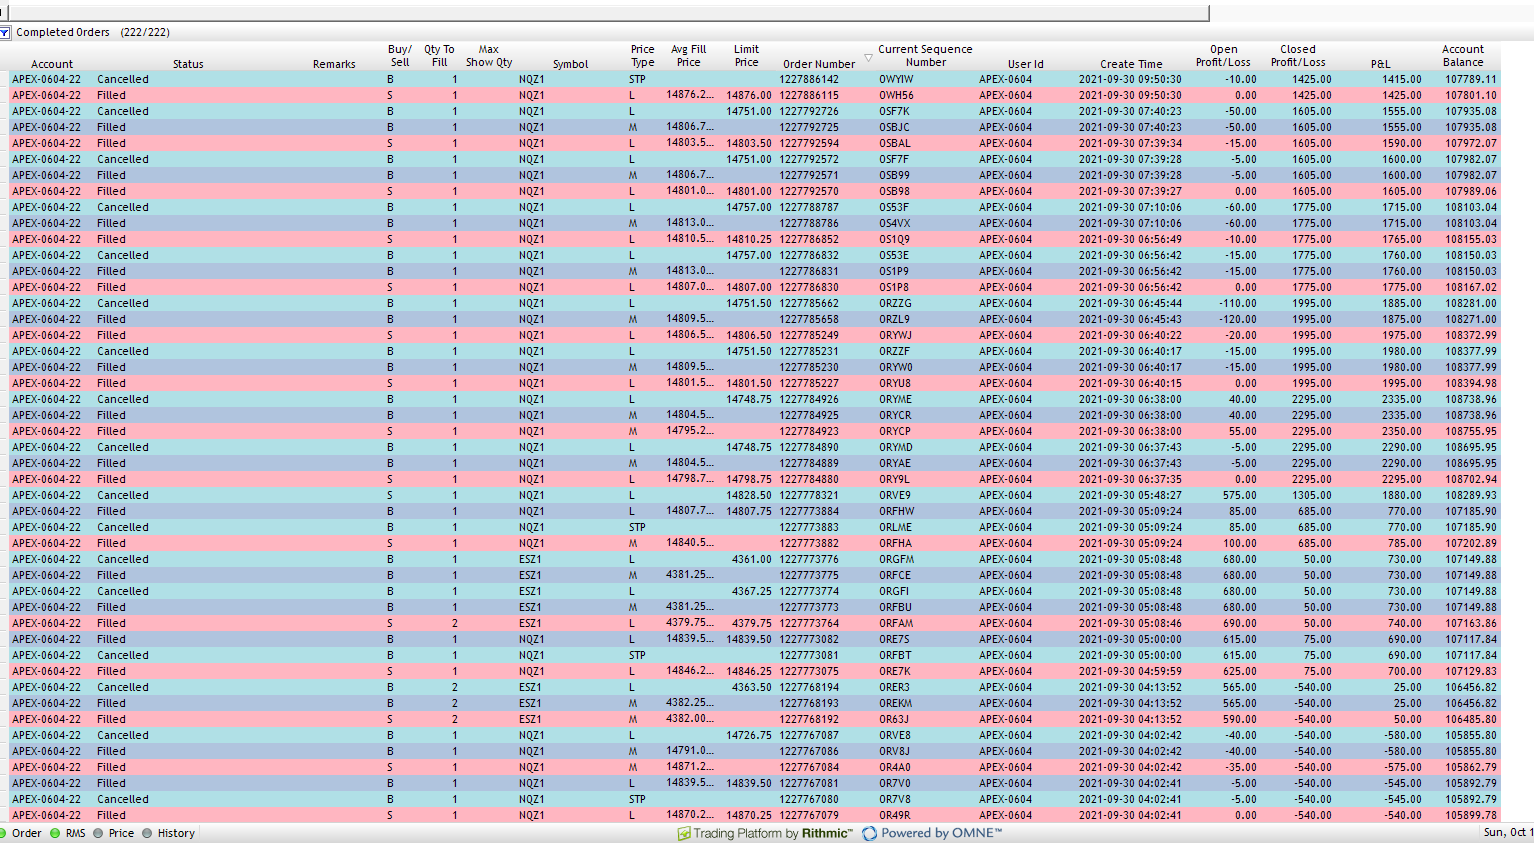
Task: Click the "Completed Orders (222/222)" panel title
Action: point(93,32)
